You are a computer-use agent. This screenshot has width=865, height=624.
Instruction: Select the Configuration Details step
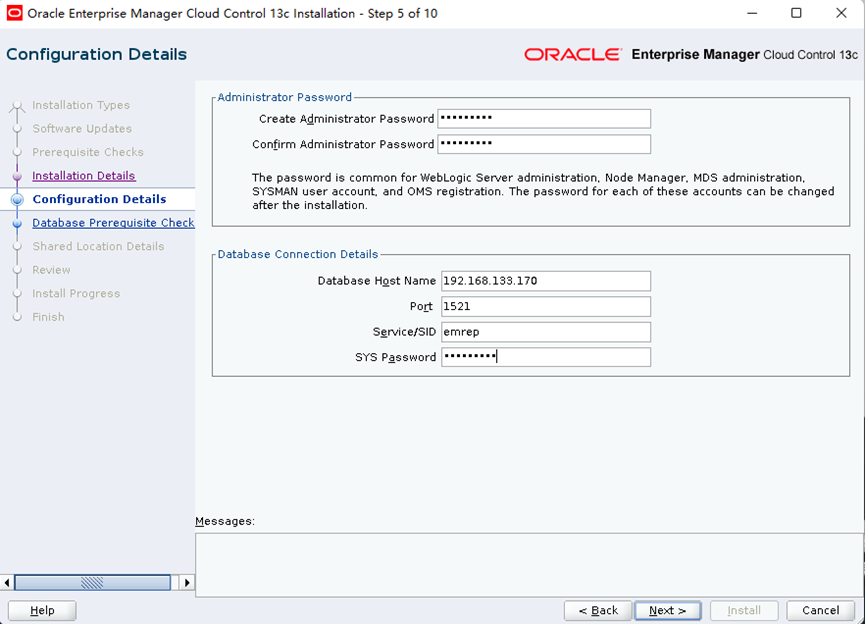99,199
